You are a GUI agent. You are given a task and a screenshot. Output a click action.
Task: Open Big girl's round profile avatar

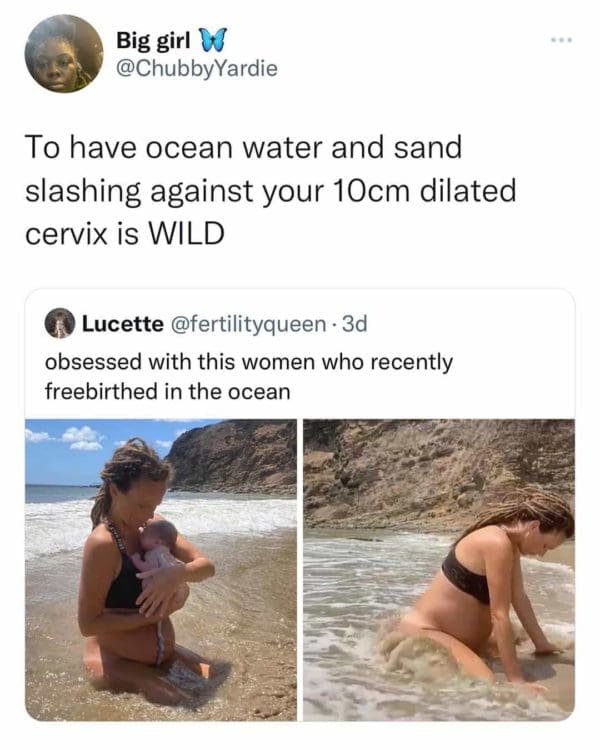coord(63,54)
